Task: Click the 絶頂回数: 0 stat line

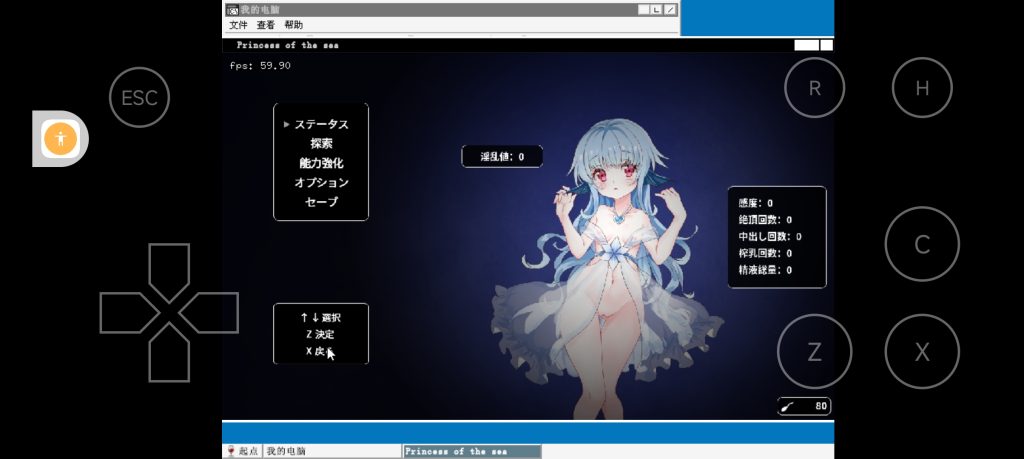Action: click(765, 220)
